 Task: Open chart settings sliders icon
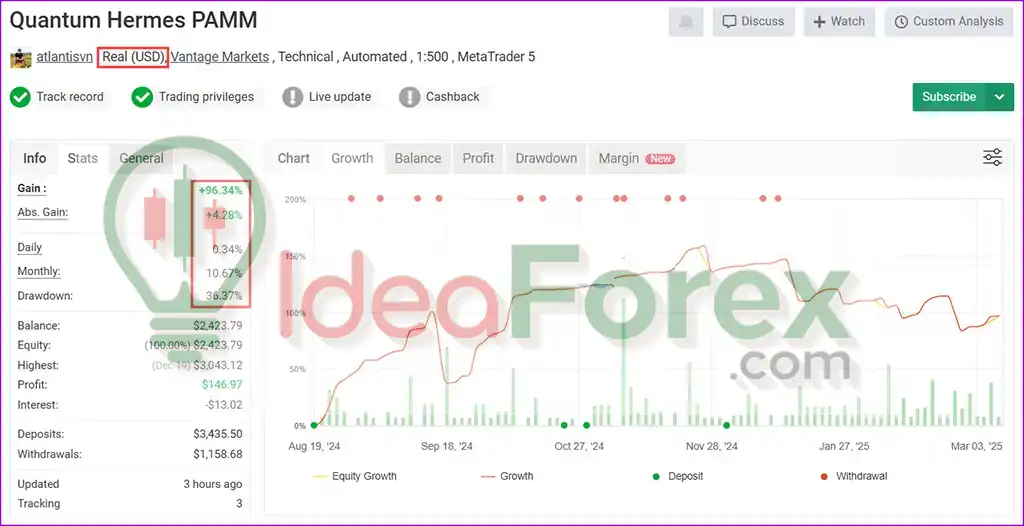pyautogui.click(x=992, y=157)
